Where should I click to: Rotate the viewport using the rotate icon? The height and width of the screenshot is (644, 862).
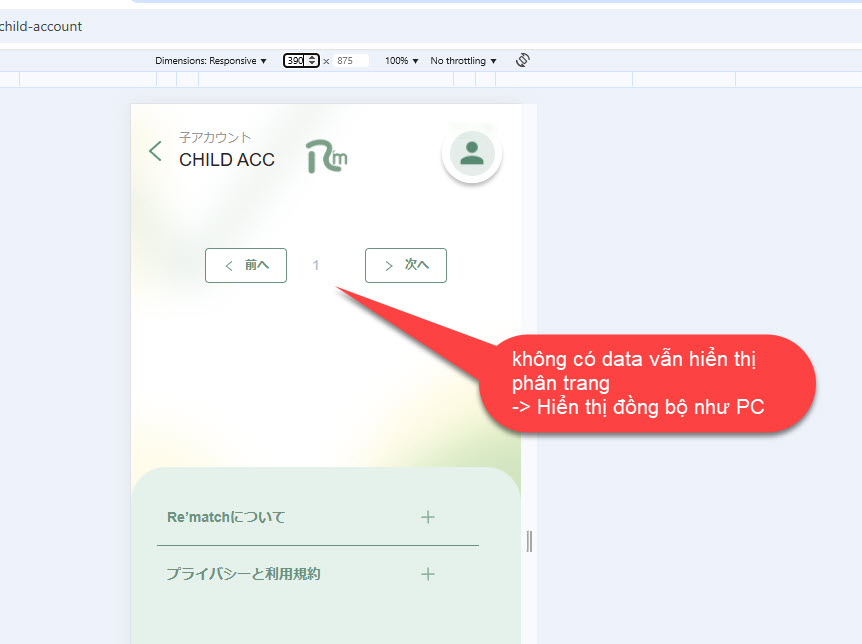pos(522,60)
